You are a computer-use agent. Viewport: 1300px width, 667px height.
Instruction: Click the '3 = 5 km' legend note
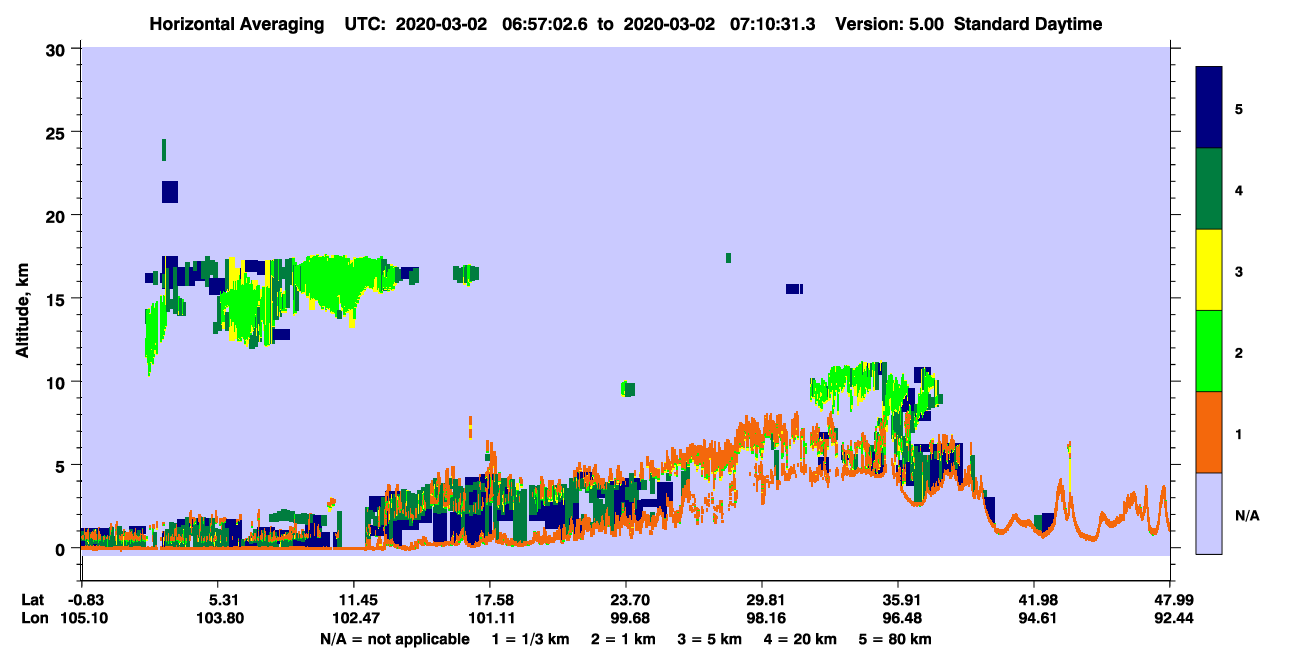pos(710,638)
